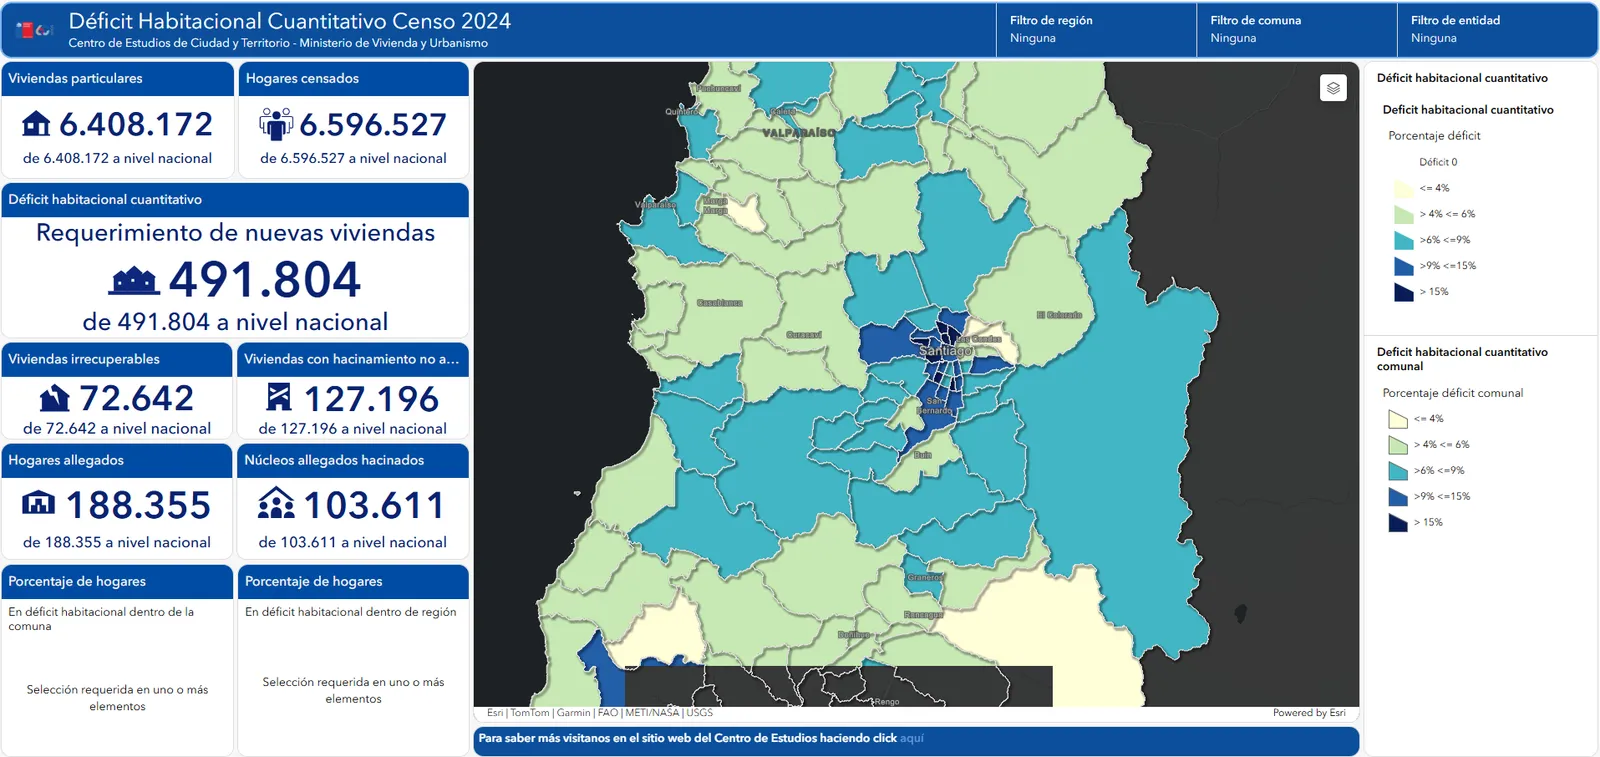Click the house icon beside 6.408.172
This screenshot has width=1600, height=757.
click(36, 124)
